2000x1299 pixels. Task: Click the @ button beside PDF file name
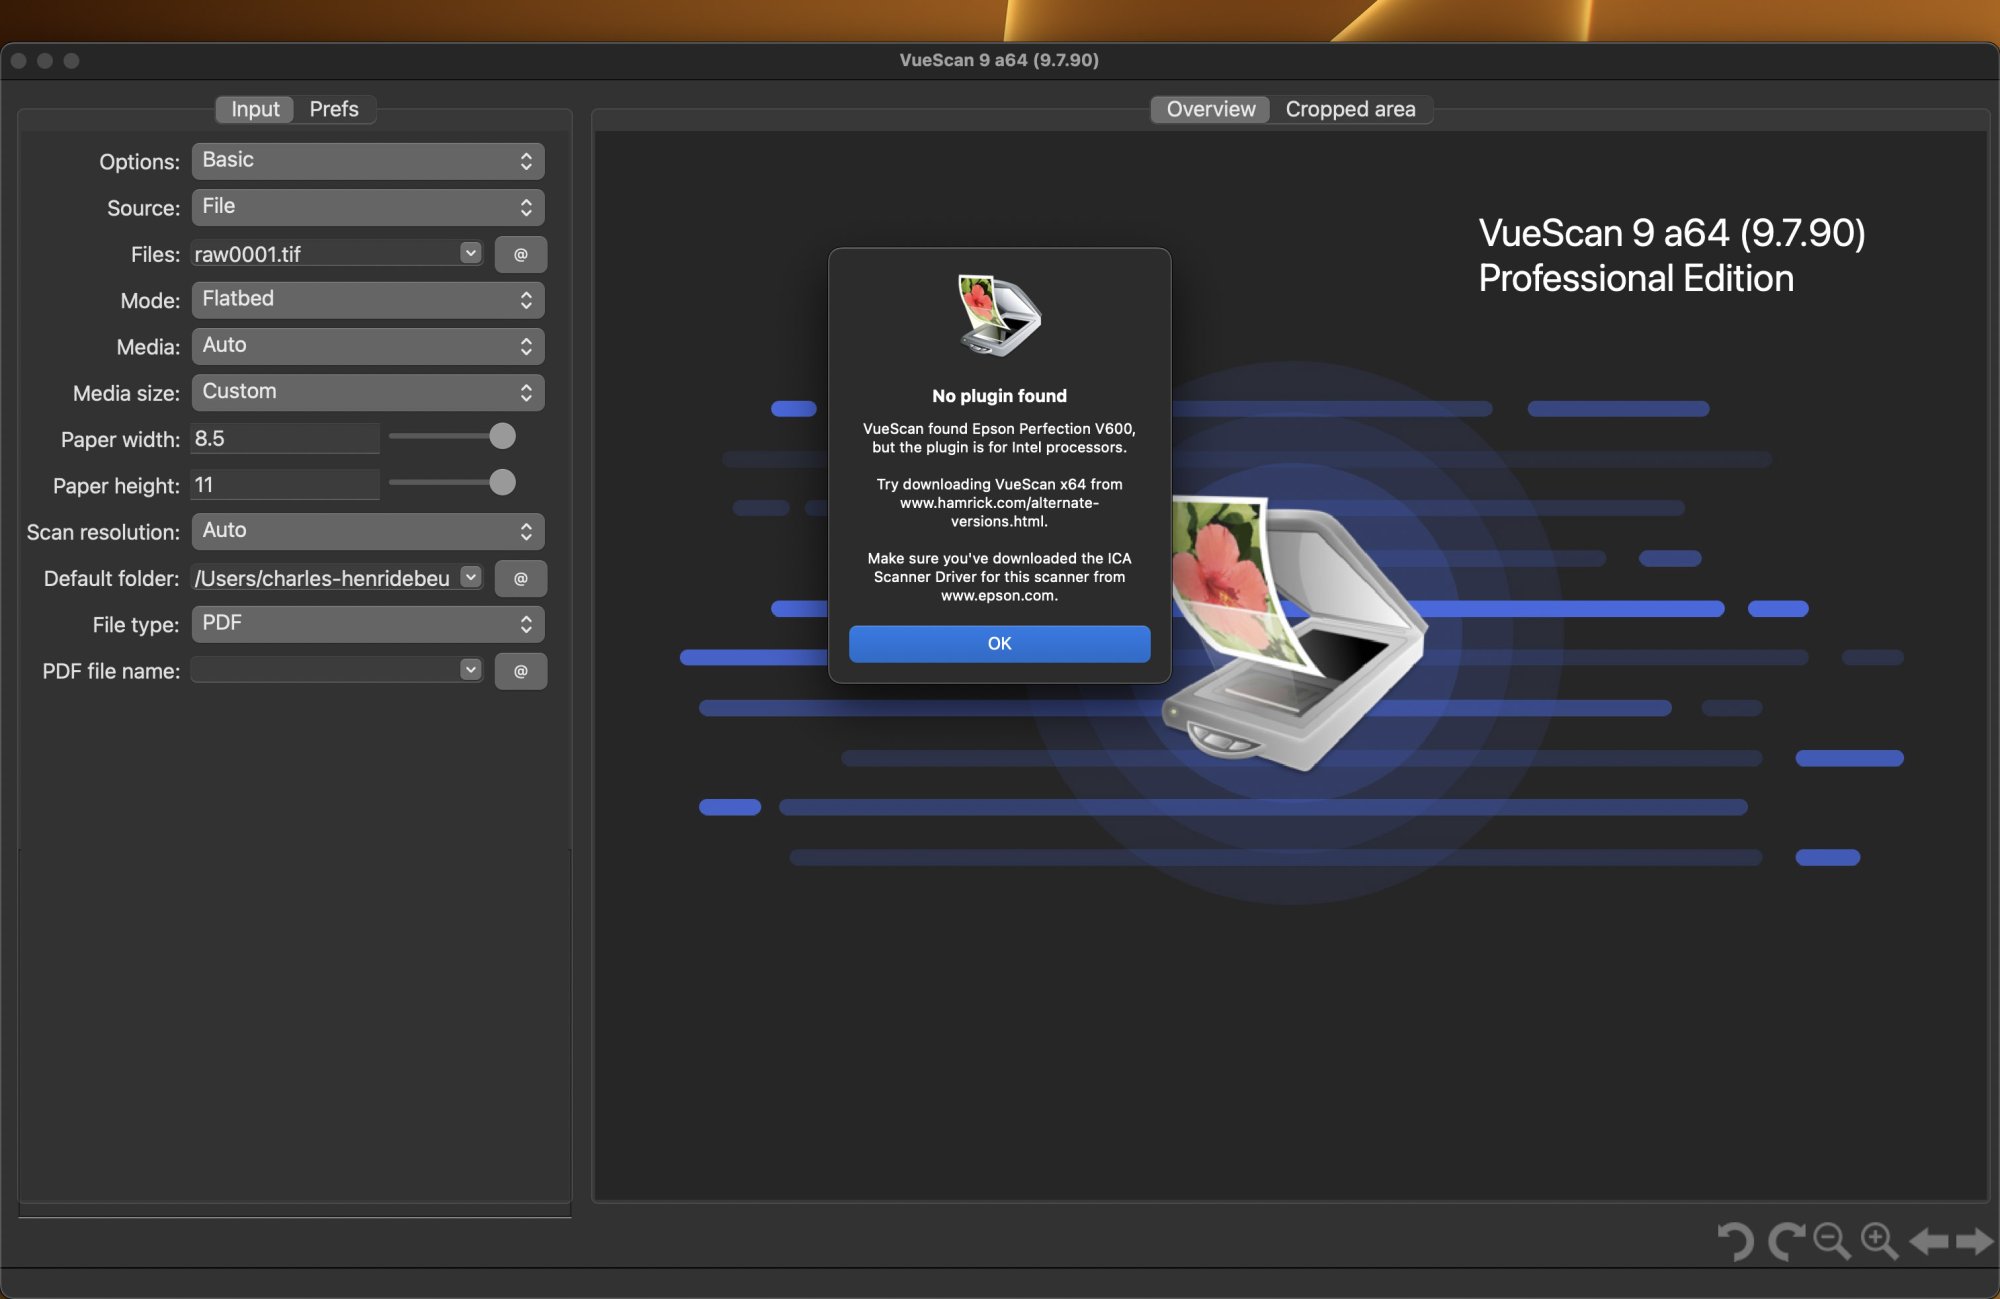pyautogui.click(x=520, y=671)
